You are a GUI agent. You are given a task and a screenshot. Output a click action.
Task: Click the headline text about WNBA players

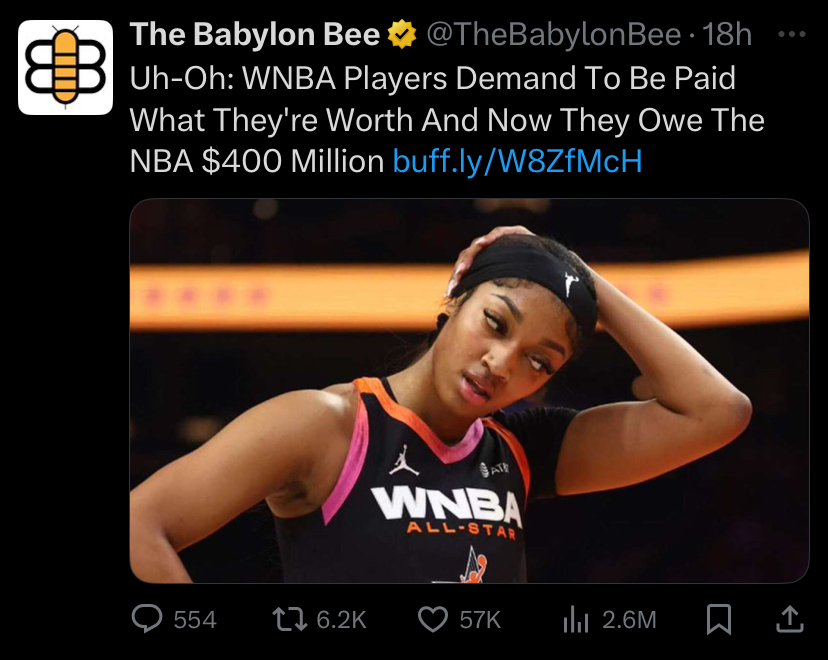click(447, 120)
